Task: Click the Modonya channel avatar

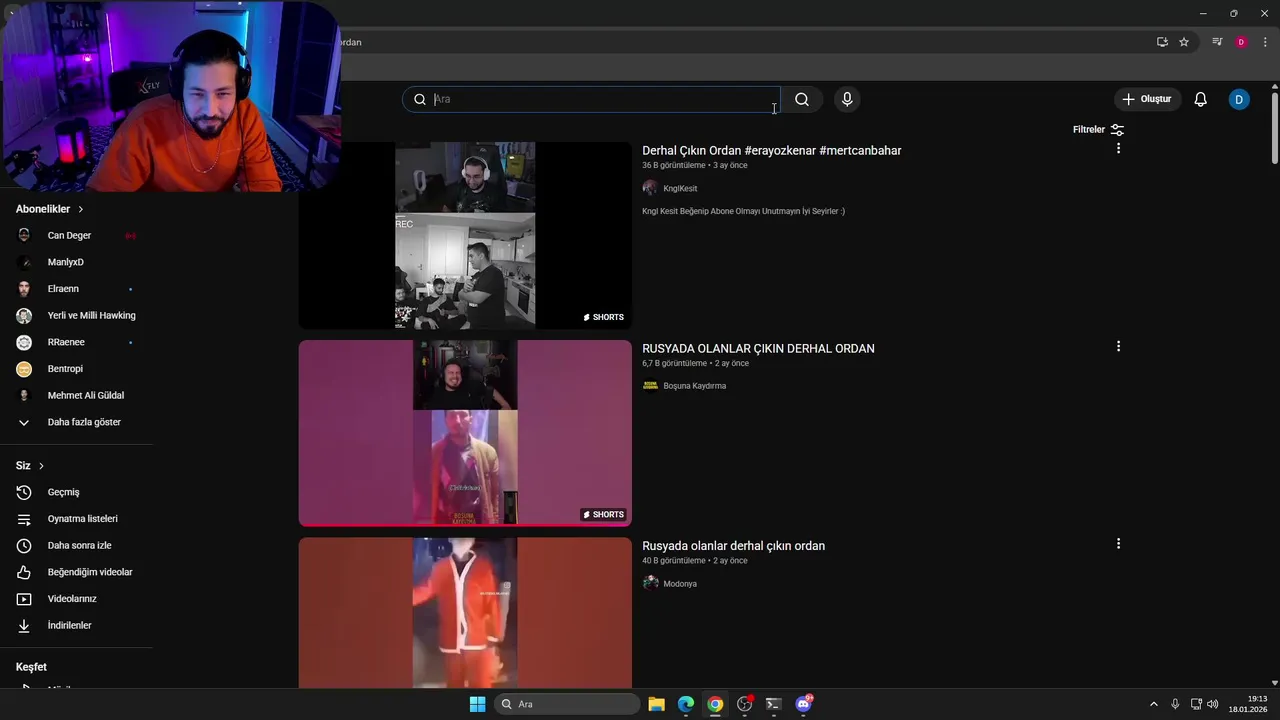Action: (650, 583)
